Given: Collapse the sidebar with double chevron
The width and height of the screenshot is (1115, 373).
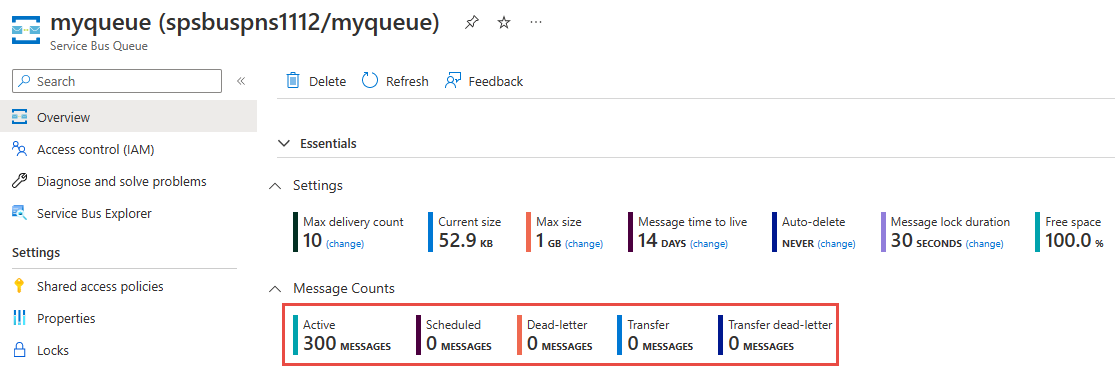Looking at the screenshot, I should click(x=241, y=81).
